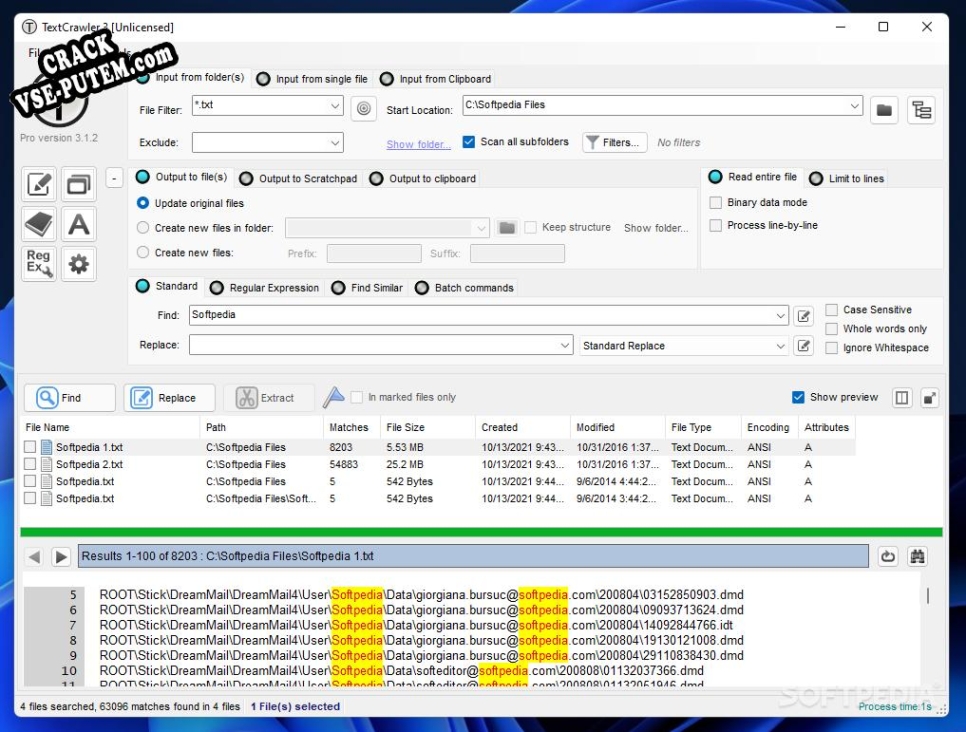The image size is (966, 732).
Task: Click Softpedia 2.txt file icon
Action: pos(47,465)
